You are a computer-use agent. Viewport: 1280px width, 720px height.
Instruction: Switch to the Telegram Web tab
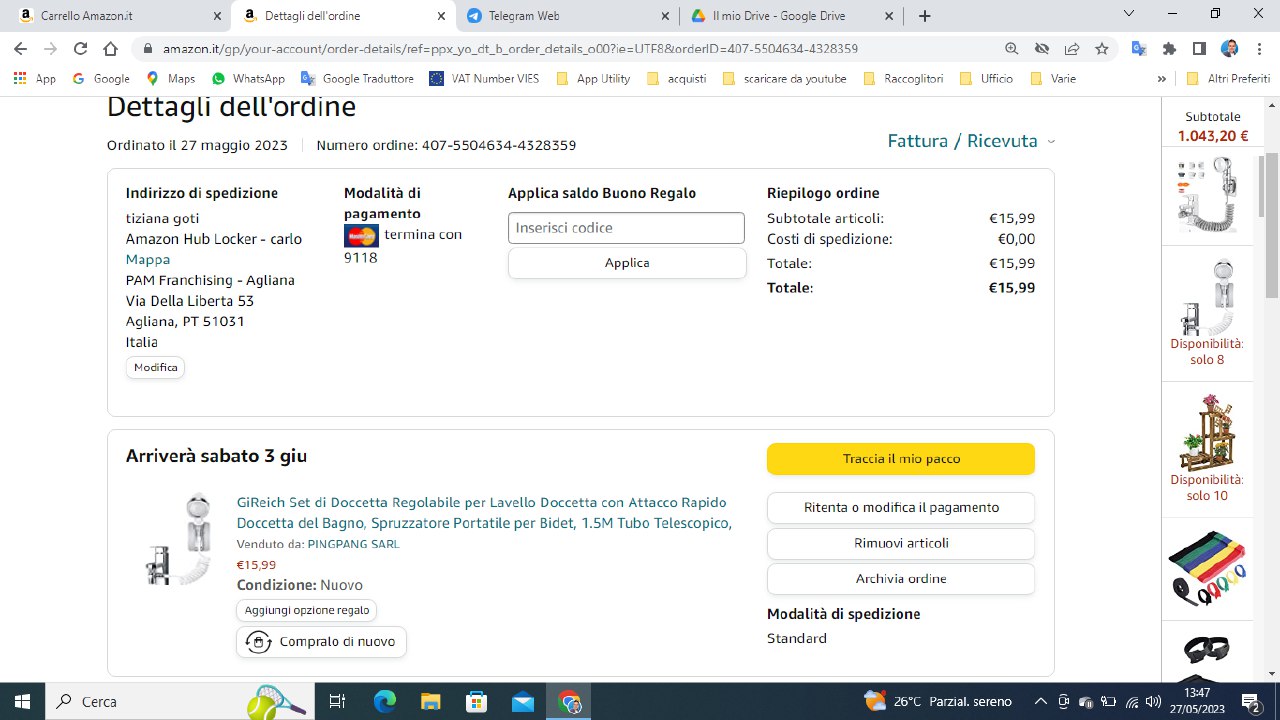point(568,16)
